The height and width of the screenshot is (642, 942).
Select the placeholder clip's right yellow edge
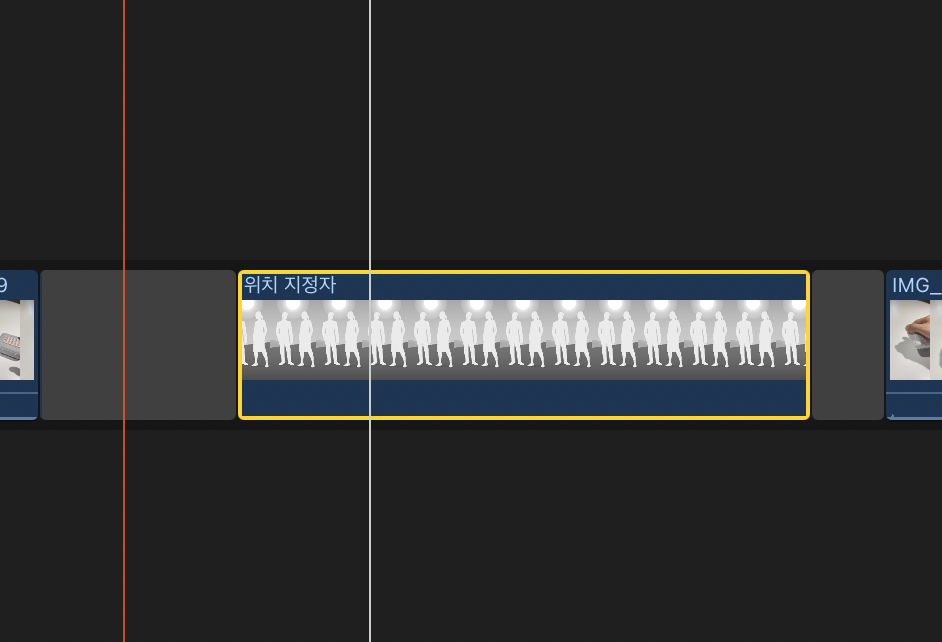pos(808,345)
